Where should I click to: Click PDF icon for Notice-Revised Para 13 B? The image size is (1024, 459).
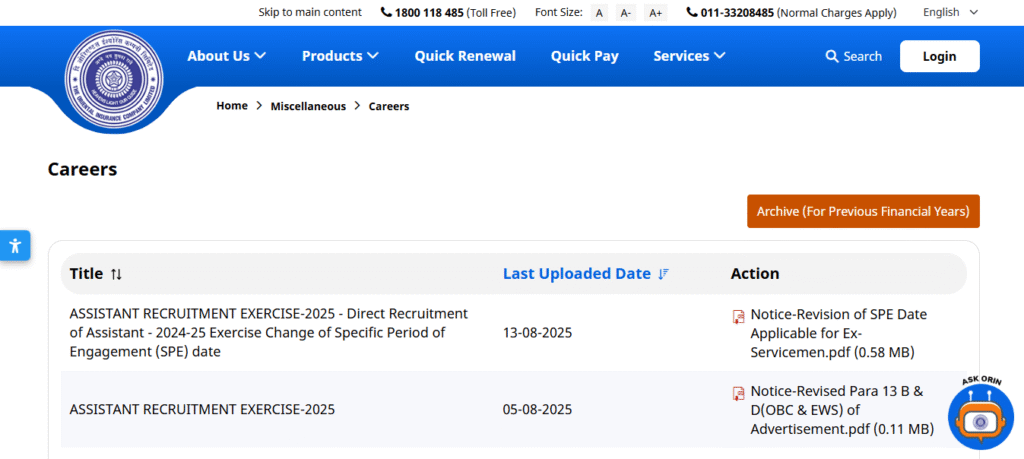pyautogui.click(x=738, y=393)
